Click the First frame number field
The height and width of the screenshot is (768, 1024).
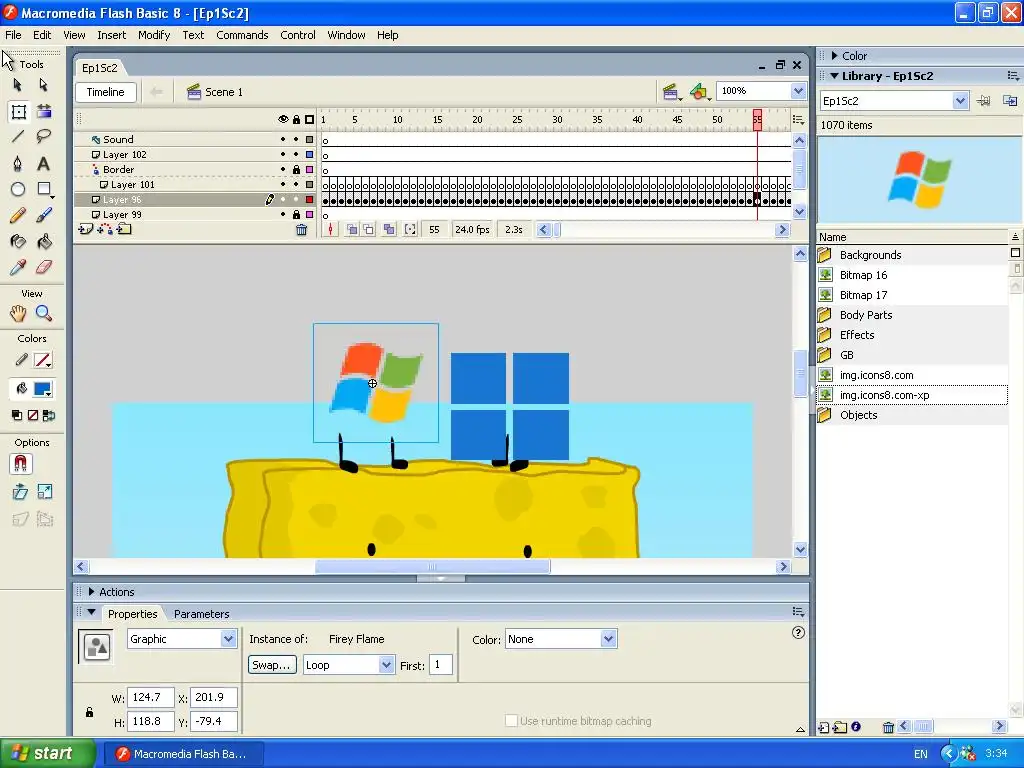tap(441, 665)
